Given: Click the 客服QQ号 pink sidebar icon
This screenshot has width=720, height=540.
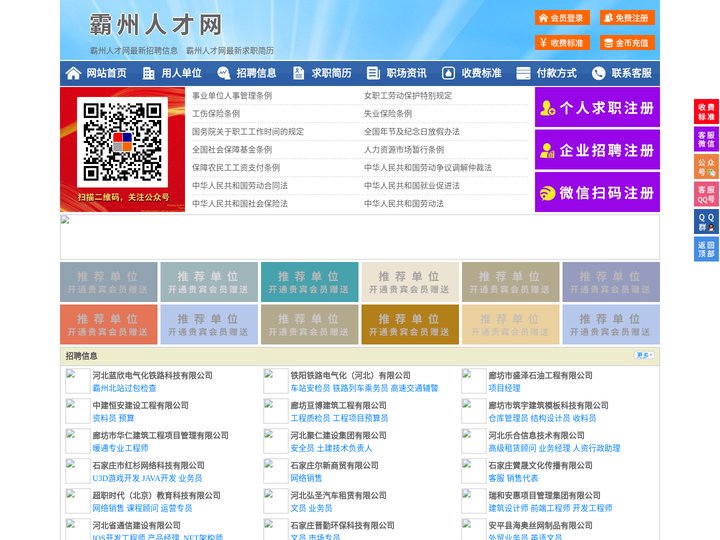Looking at the screenshot, I should click(x=706, y=194).
